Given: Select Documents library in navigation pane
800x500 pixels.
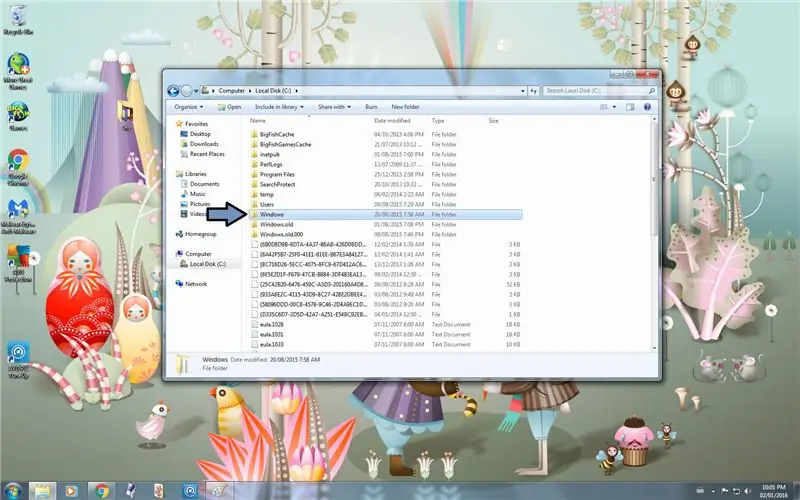Looking at the screenshot, I should tap(200, 184).
